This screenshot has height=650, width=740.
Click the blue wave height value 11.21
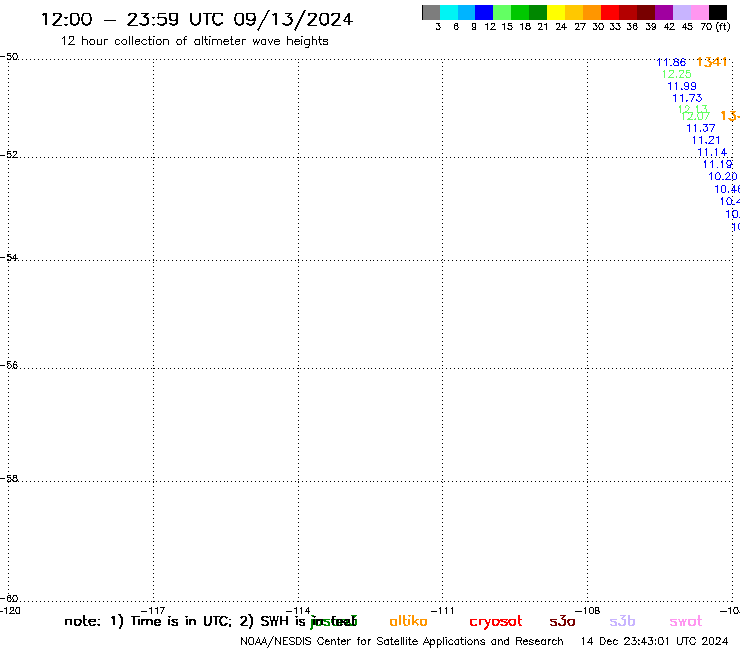[706, 140]
